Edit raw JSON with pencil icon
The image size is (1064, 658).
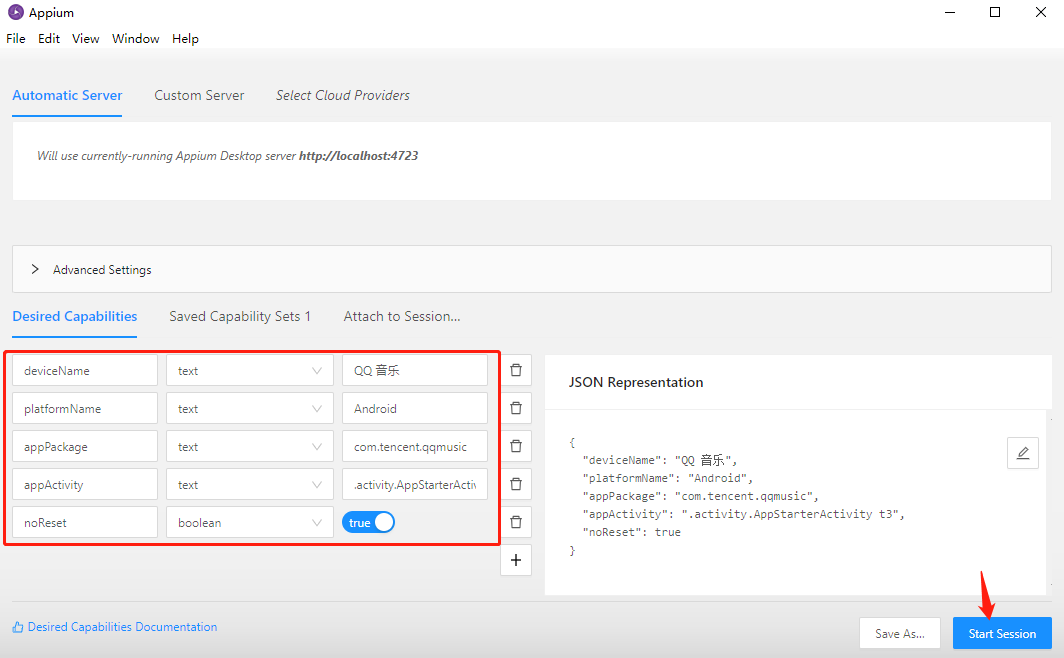(x=1023, y=453)
